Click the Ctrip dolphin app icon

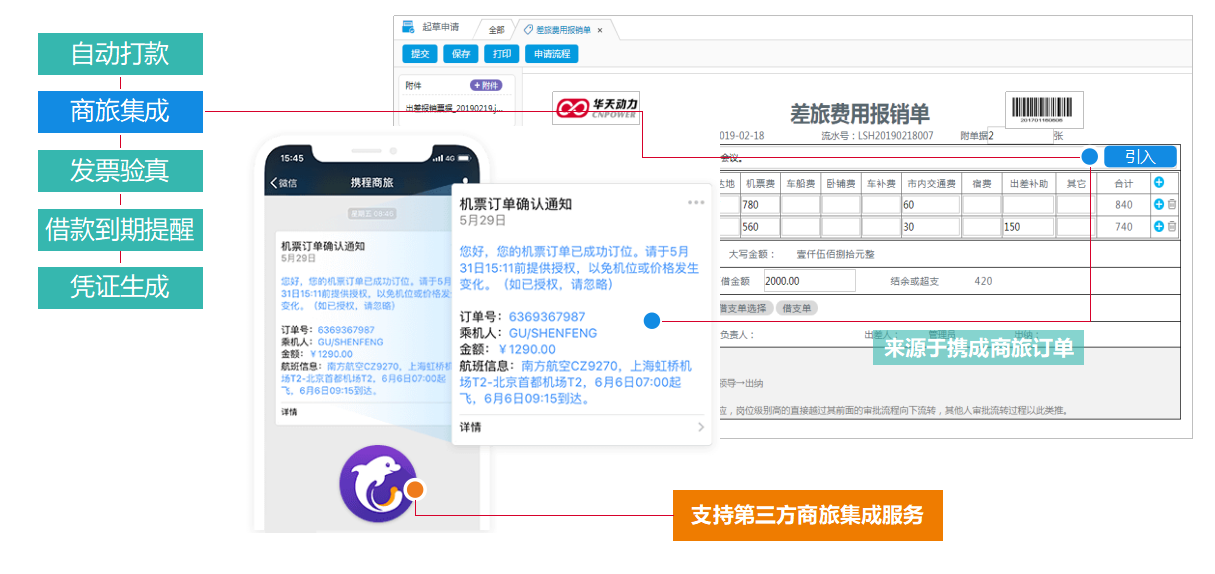tap(377, 484)
